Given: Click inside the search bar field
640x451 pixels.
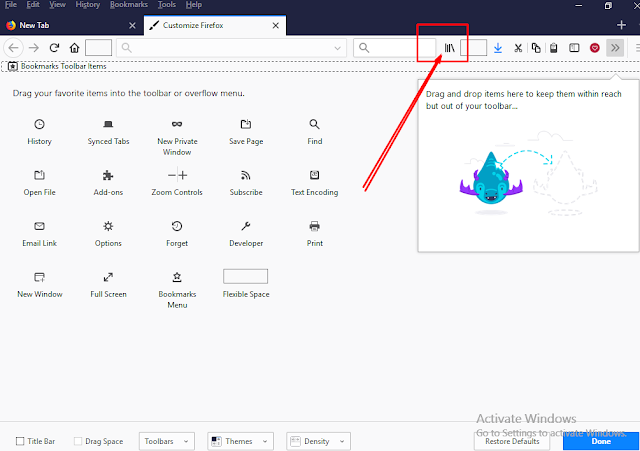Looking at the screenshot, I should [395, 48].
